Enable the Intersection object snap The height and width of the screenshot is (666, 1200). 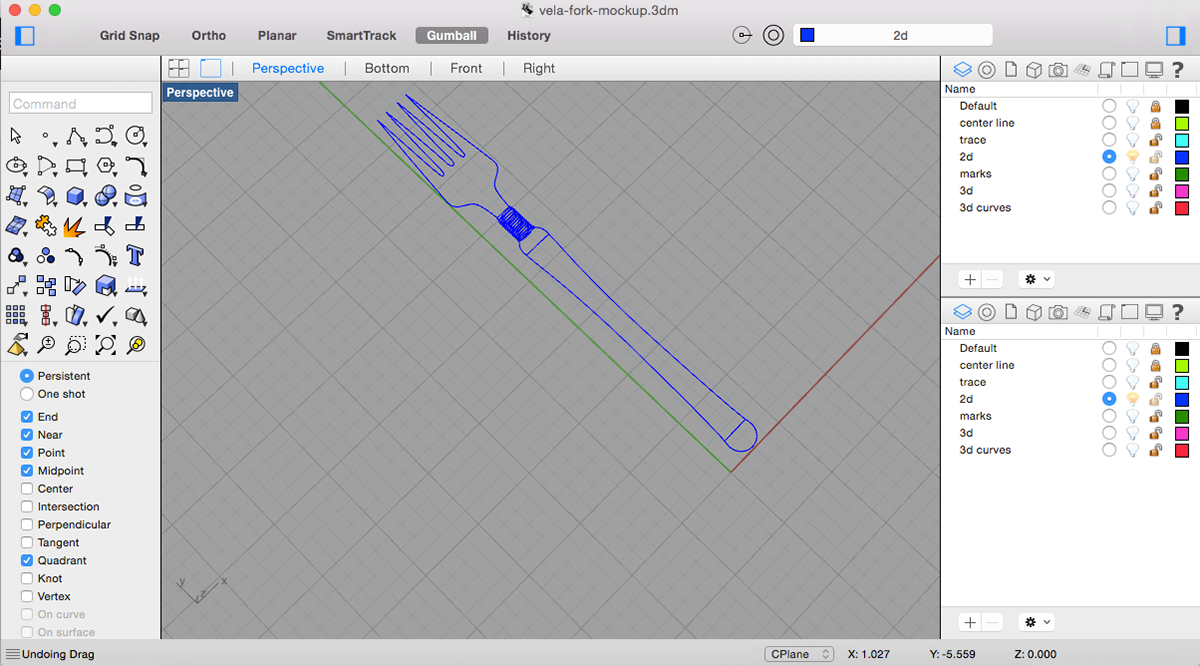[27, 507]
